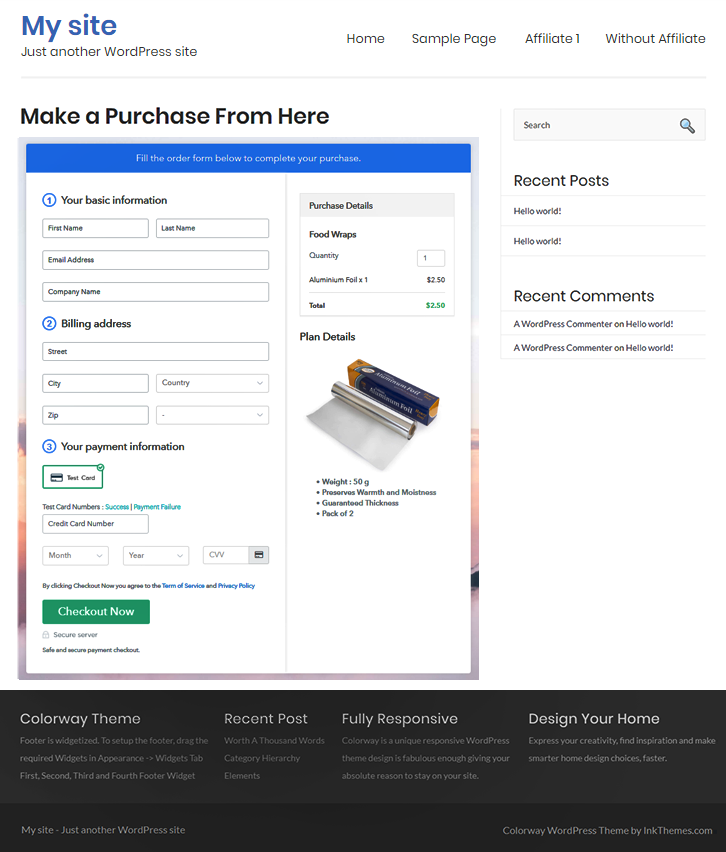Click the CVV card icon
The height and width of the screenshot is (852, 726).
tap(259, 555)
